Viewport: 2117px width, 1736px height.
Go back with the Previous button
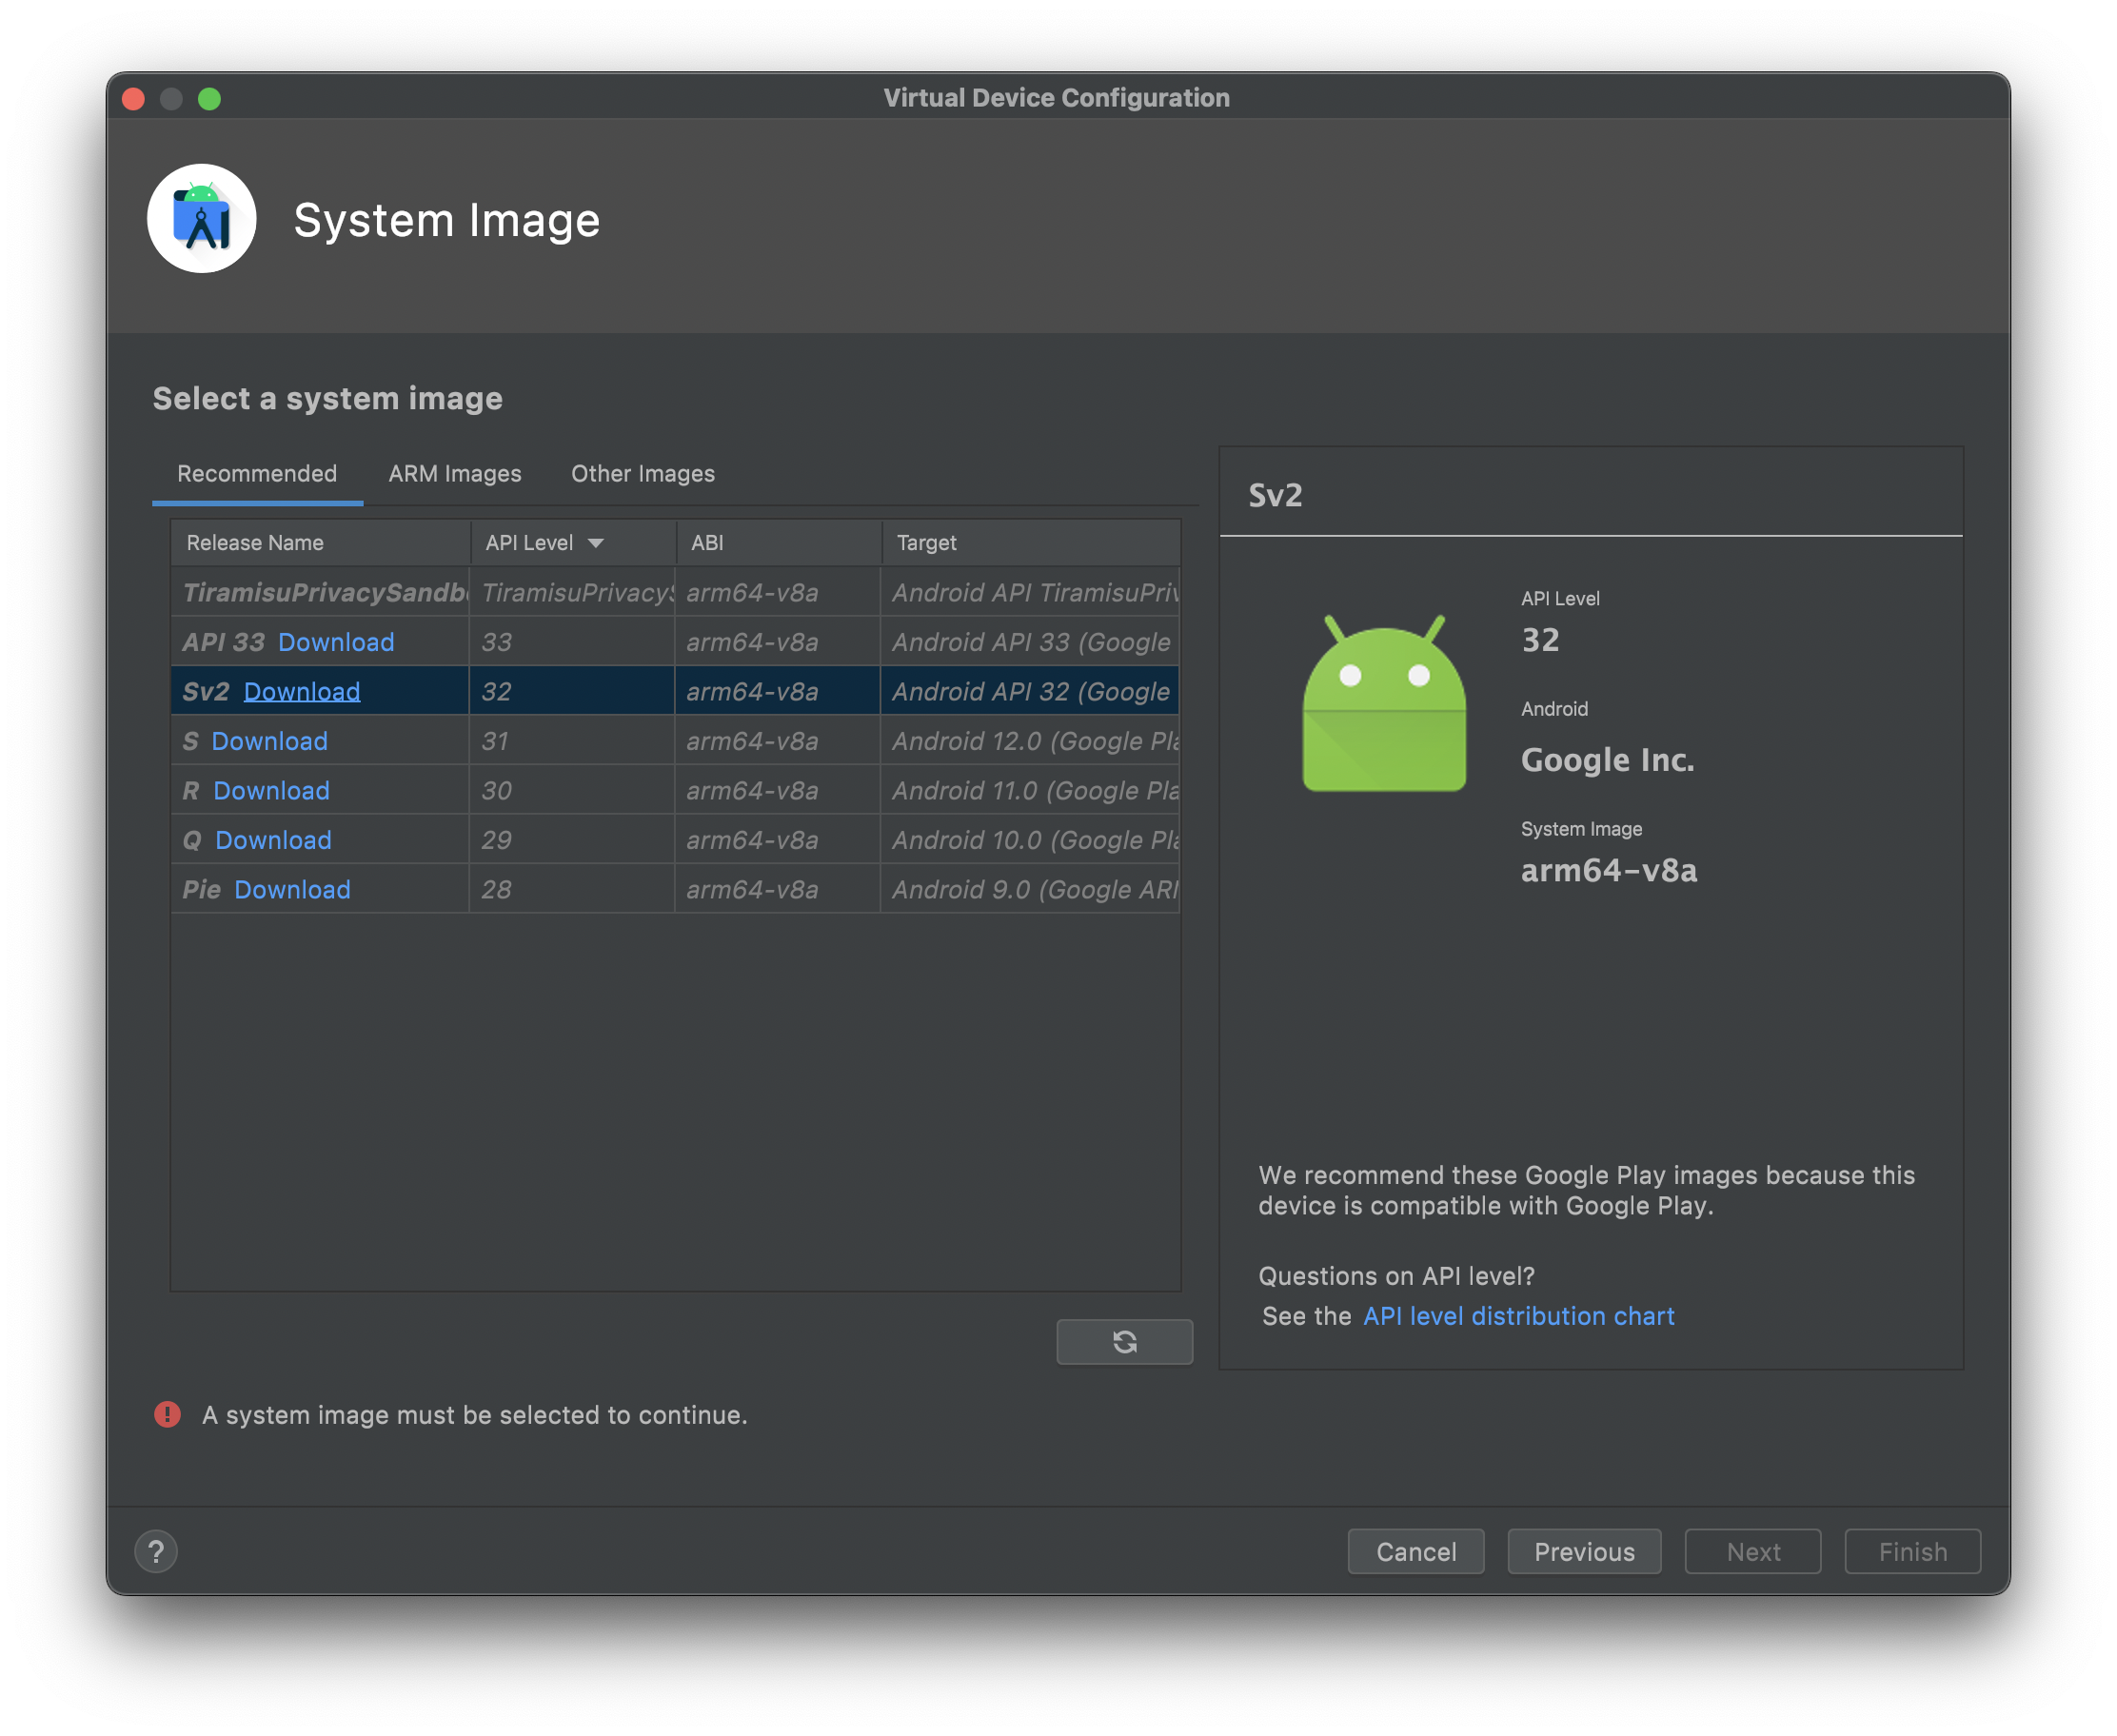pyautogui.click(x=1584, y=1551)
